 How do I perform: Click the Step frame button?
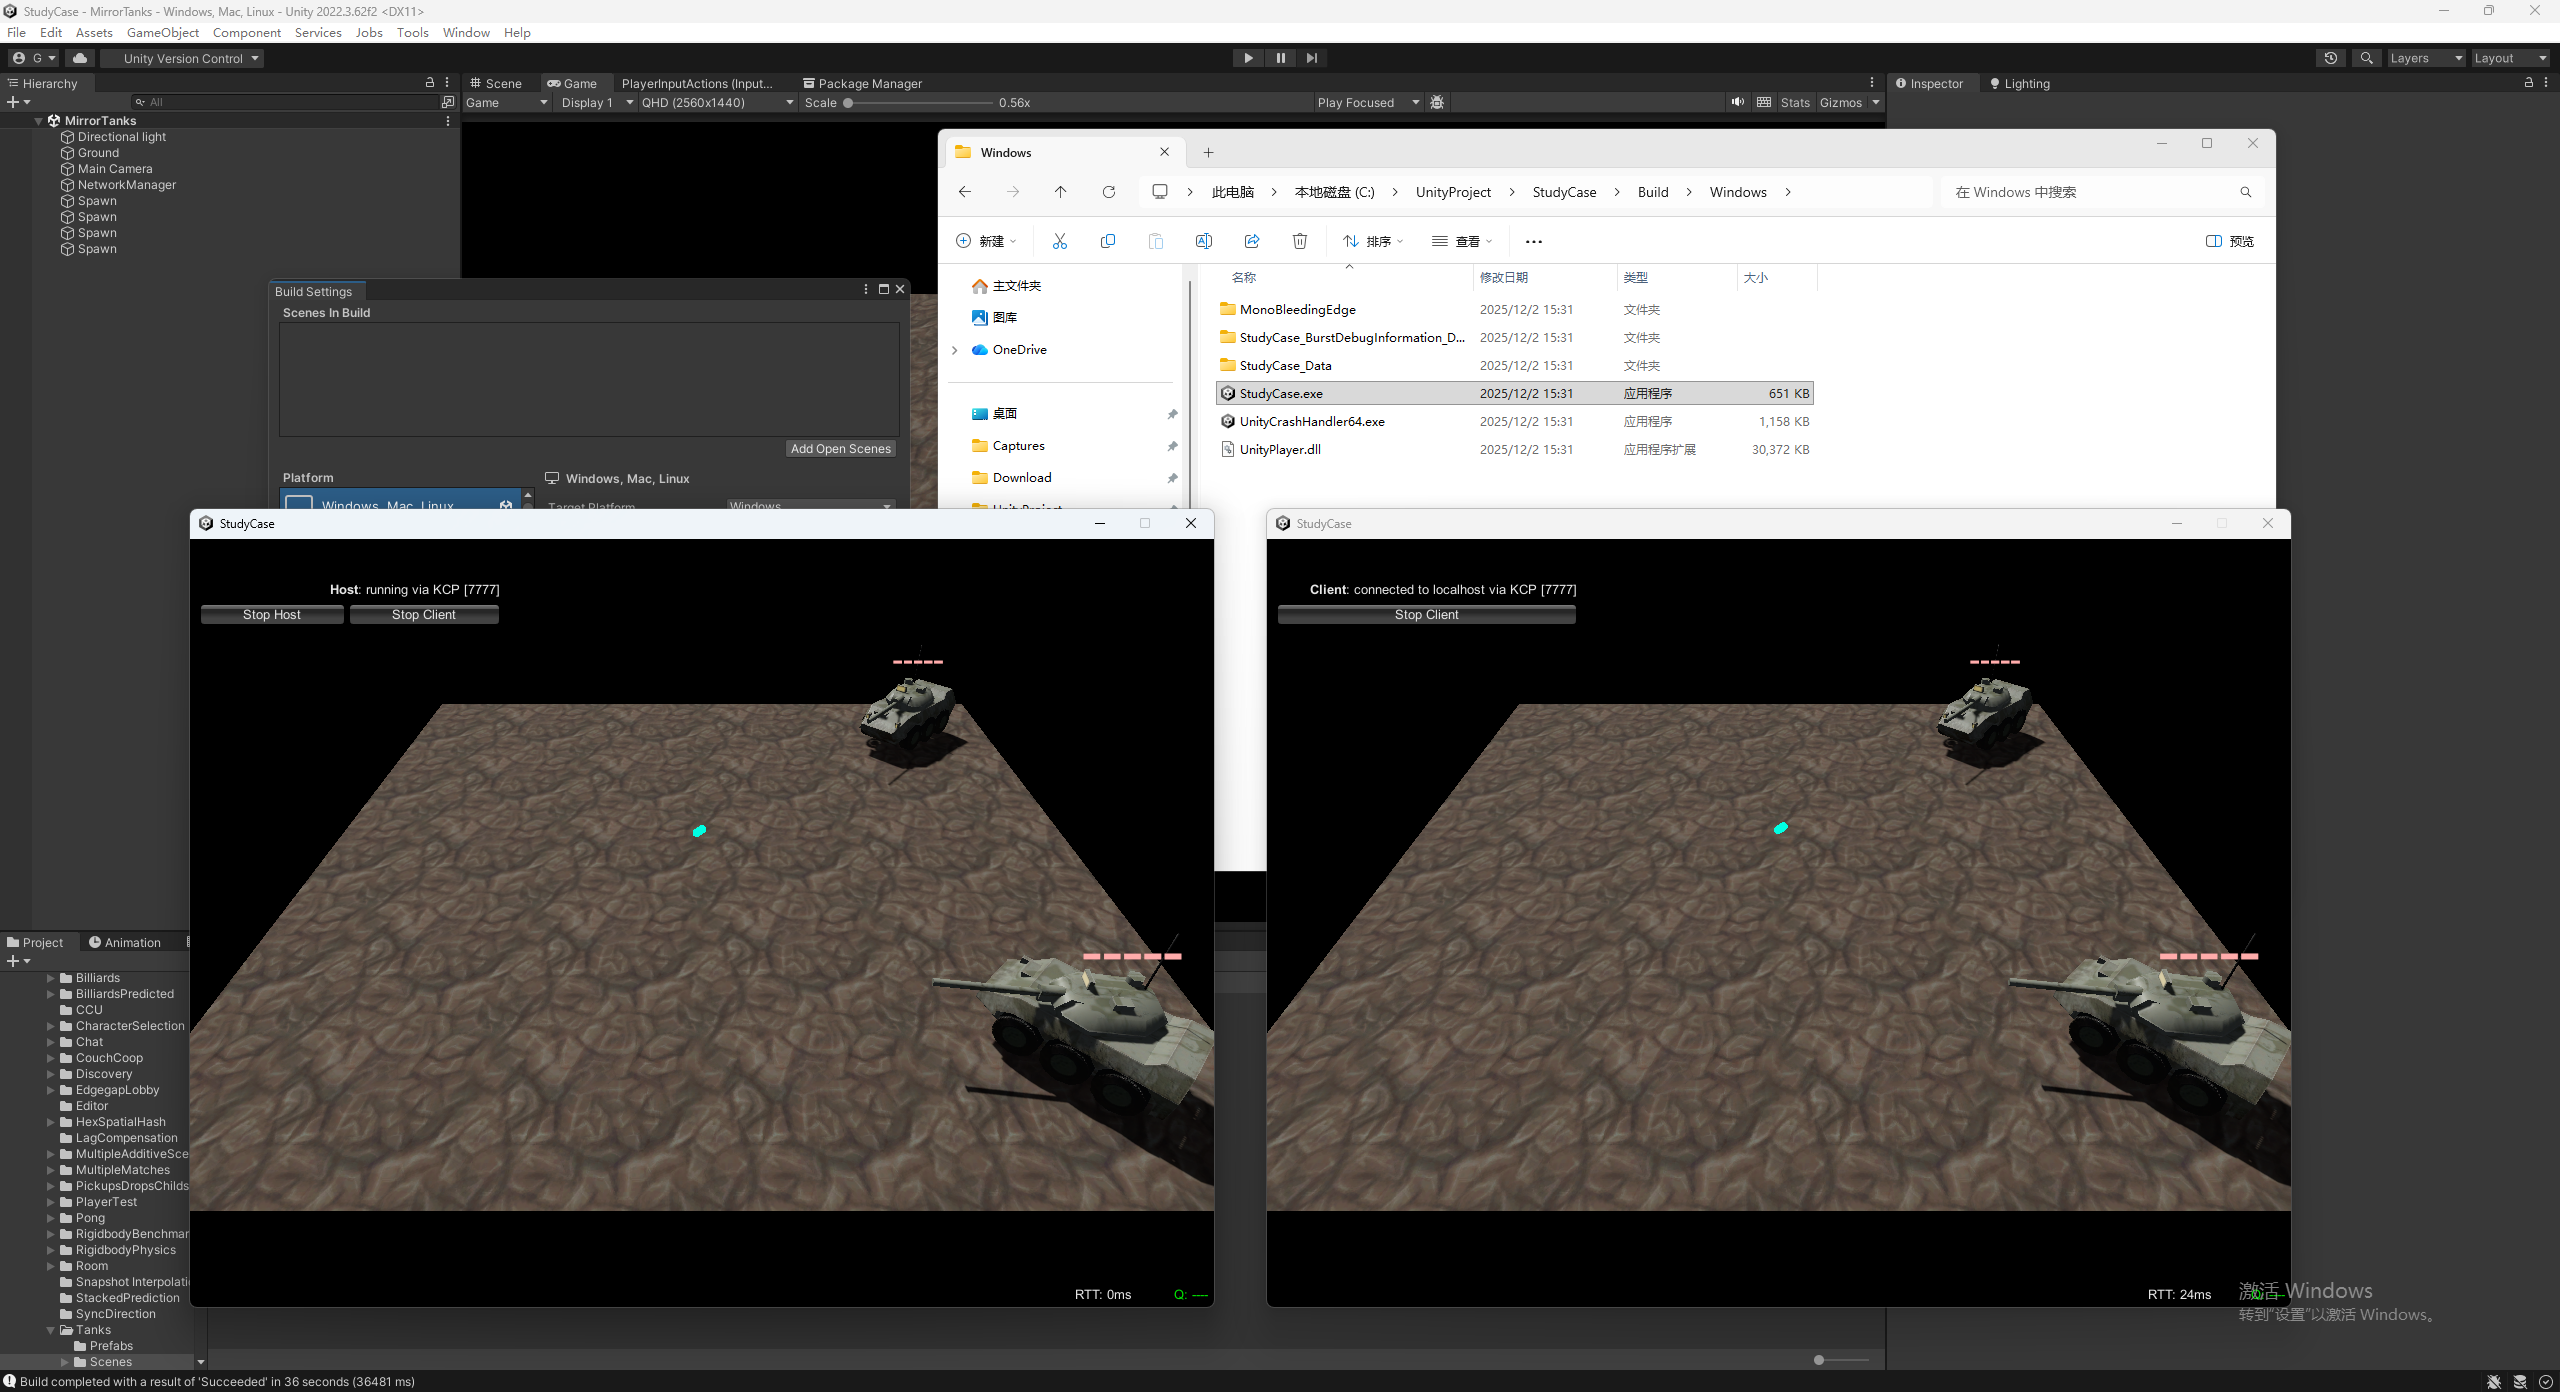(1311, 58)
